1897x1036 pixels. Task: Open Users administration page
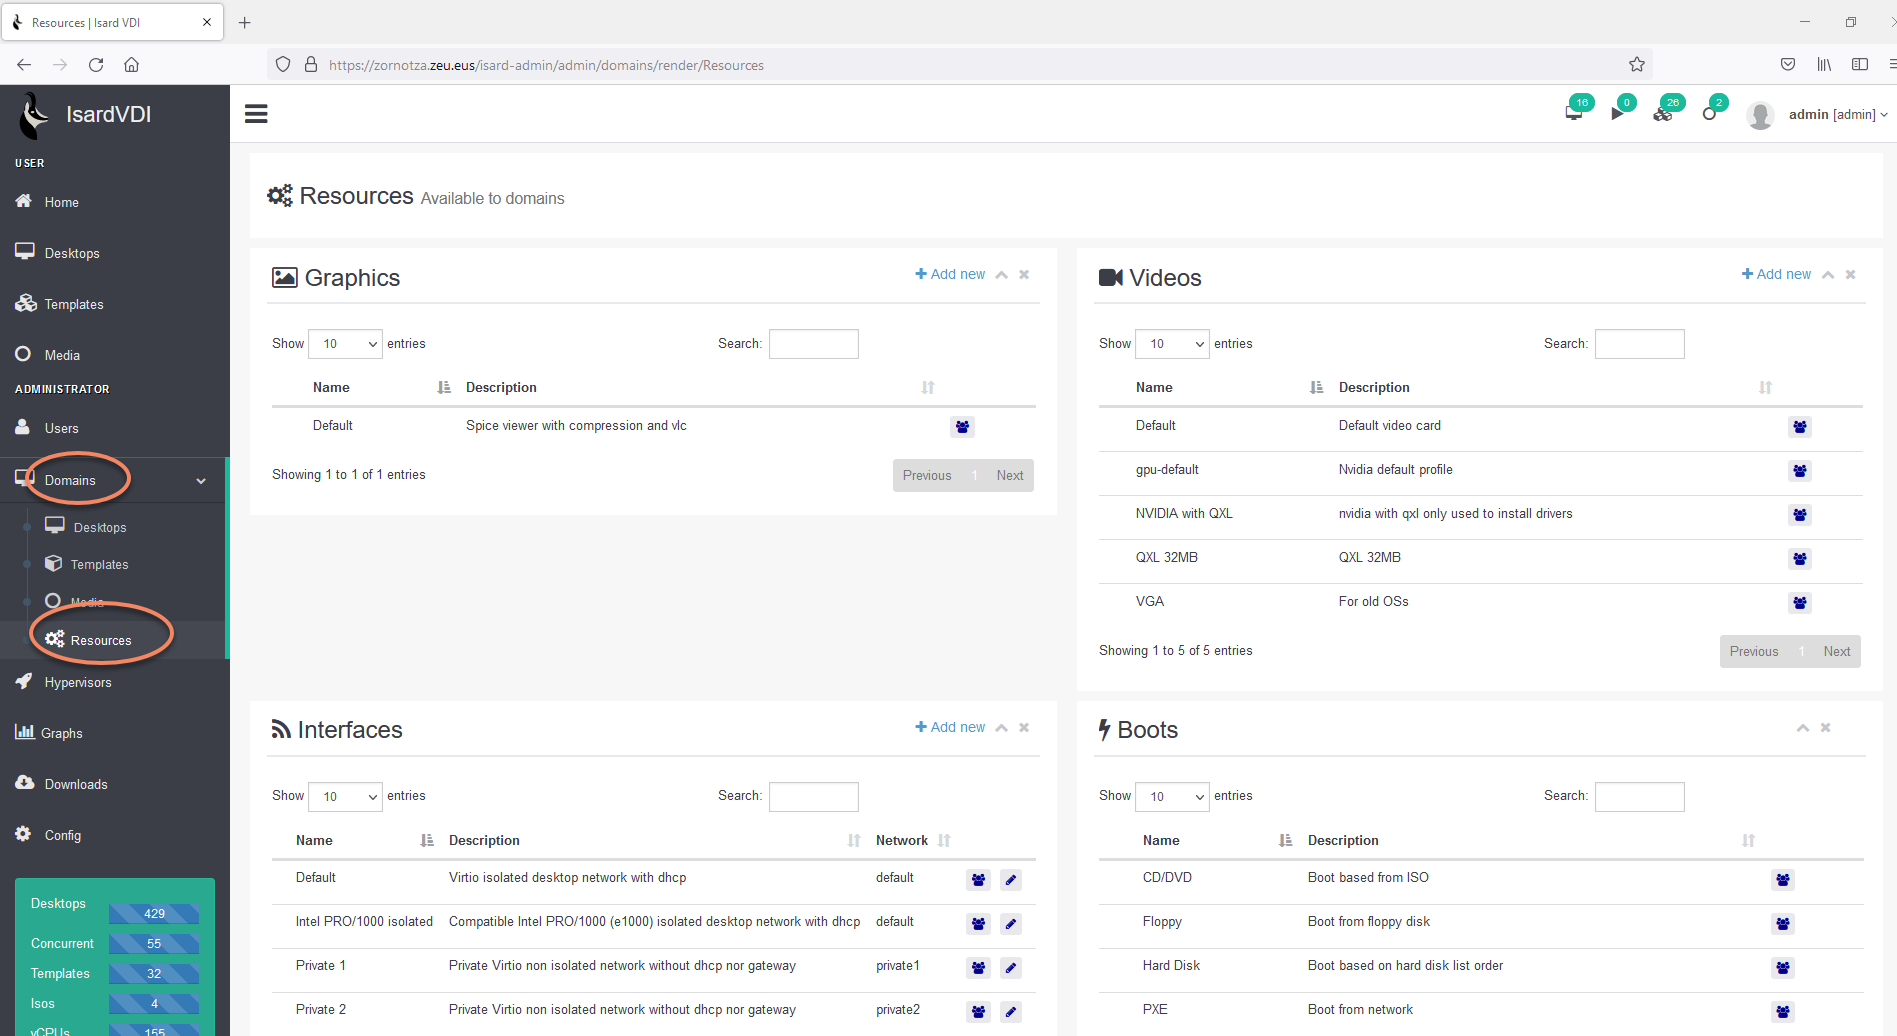[61, 428]
